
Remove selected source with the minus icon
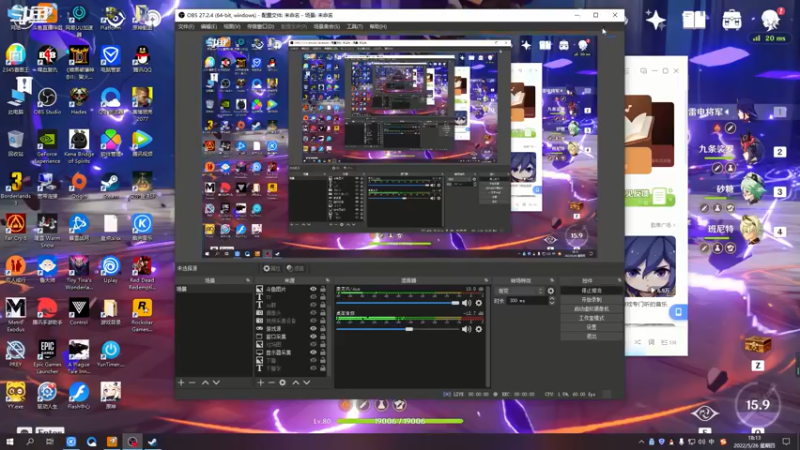[x=271, y=382]
